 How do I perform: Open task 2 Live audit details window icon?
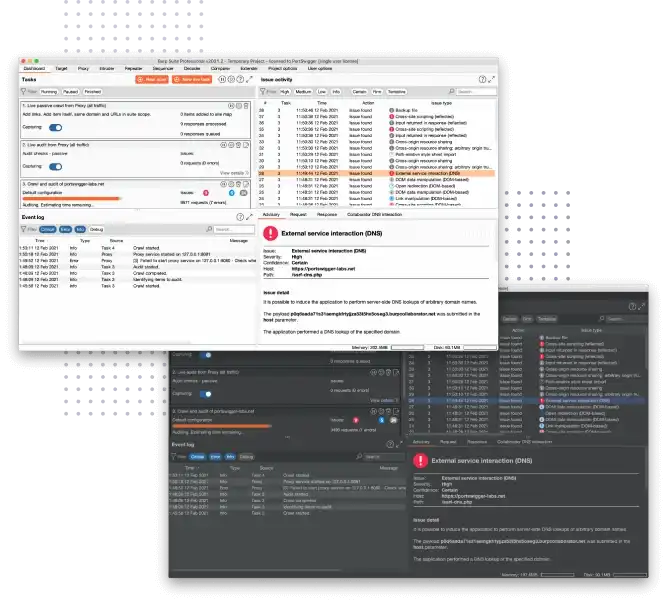[246, 145]
